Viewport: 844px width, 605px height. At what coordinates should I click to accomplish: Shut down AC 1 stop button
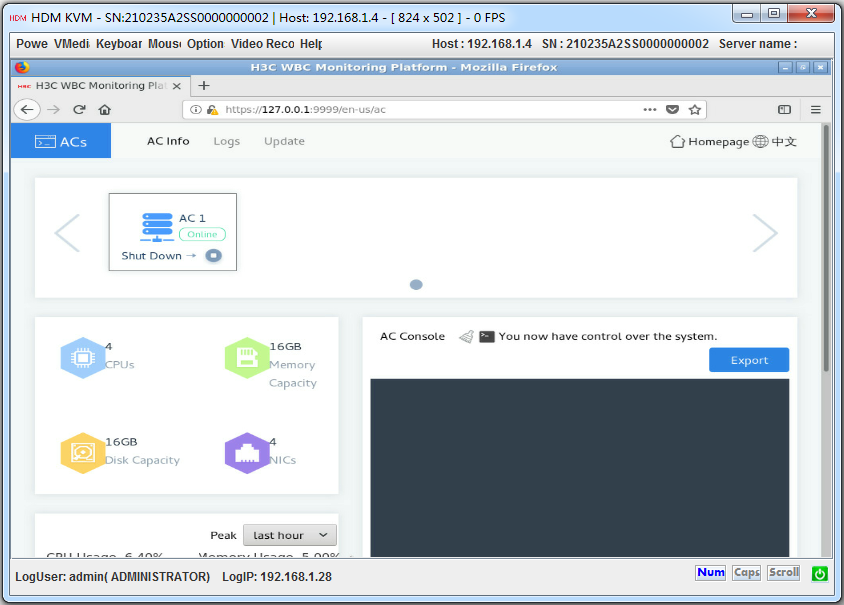pyautogui.click(x=214, y=256)
